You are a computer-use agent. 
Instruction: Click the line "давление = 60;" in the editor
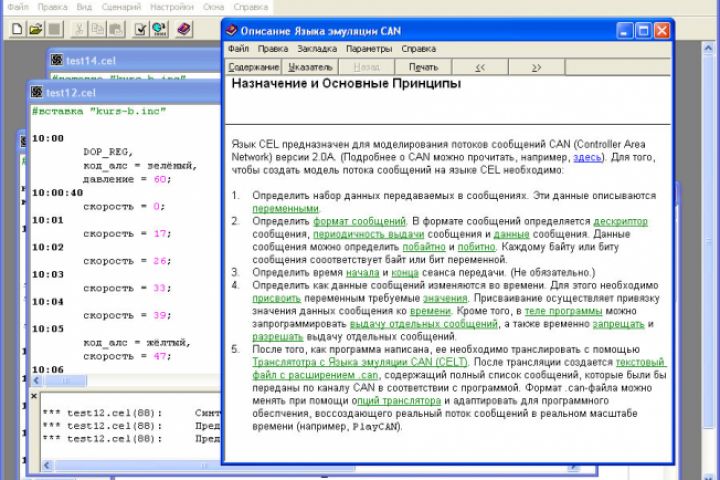point(127,179)
